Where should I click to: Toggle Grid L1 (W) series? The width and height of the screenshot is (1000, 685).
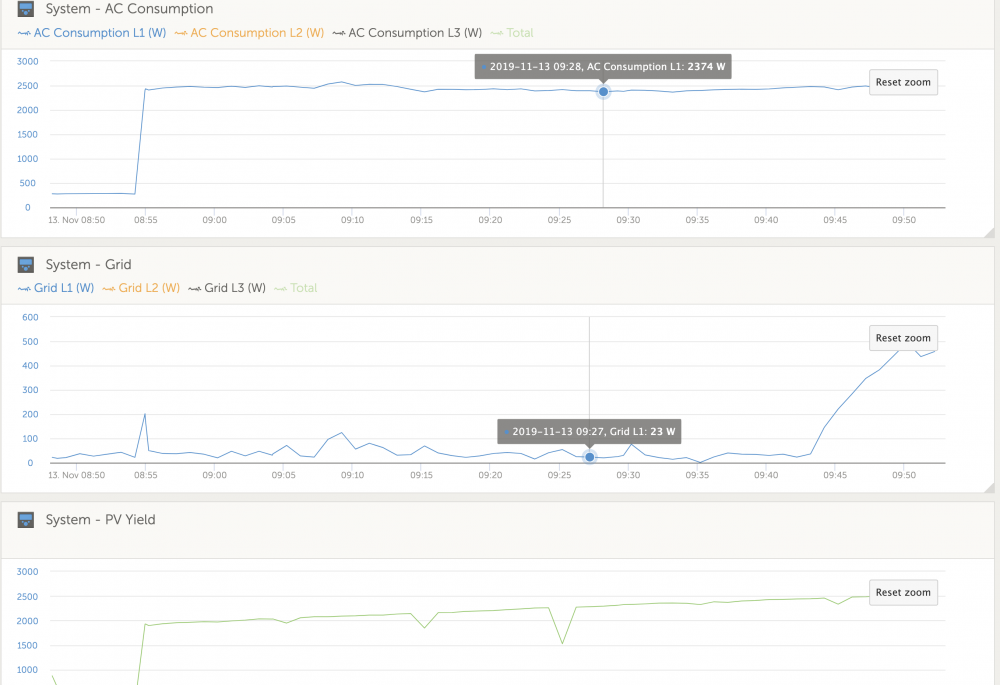point(56,288)
